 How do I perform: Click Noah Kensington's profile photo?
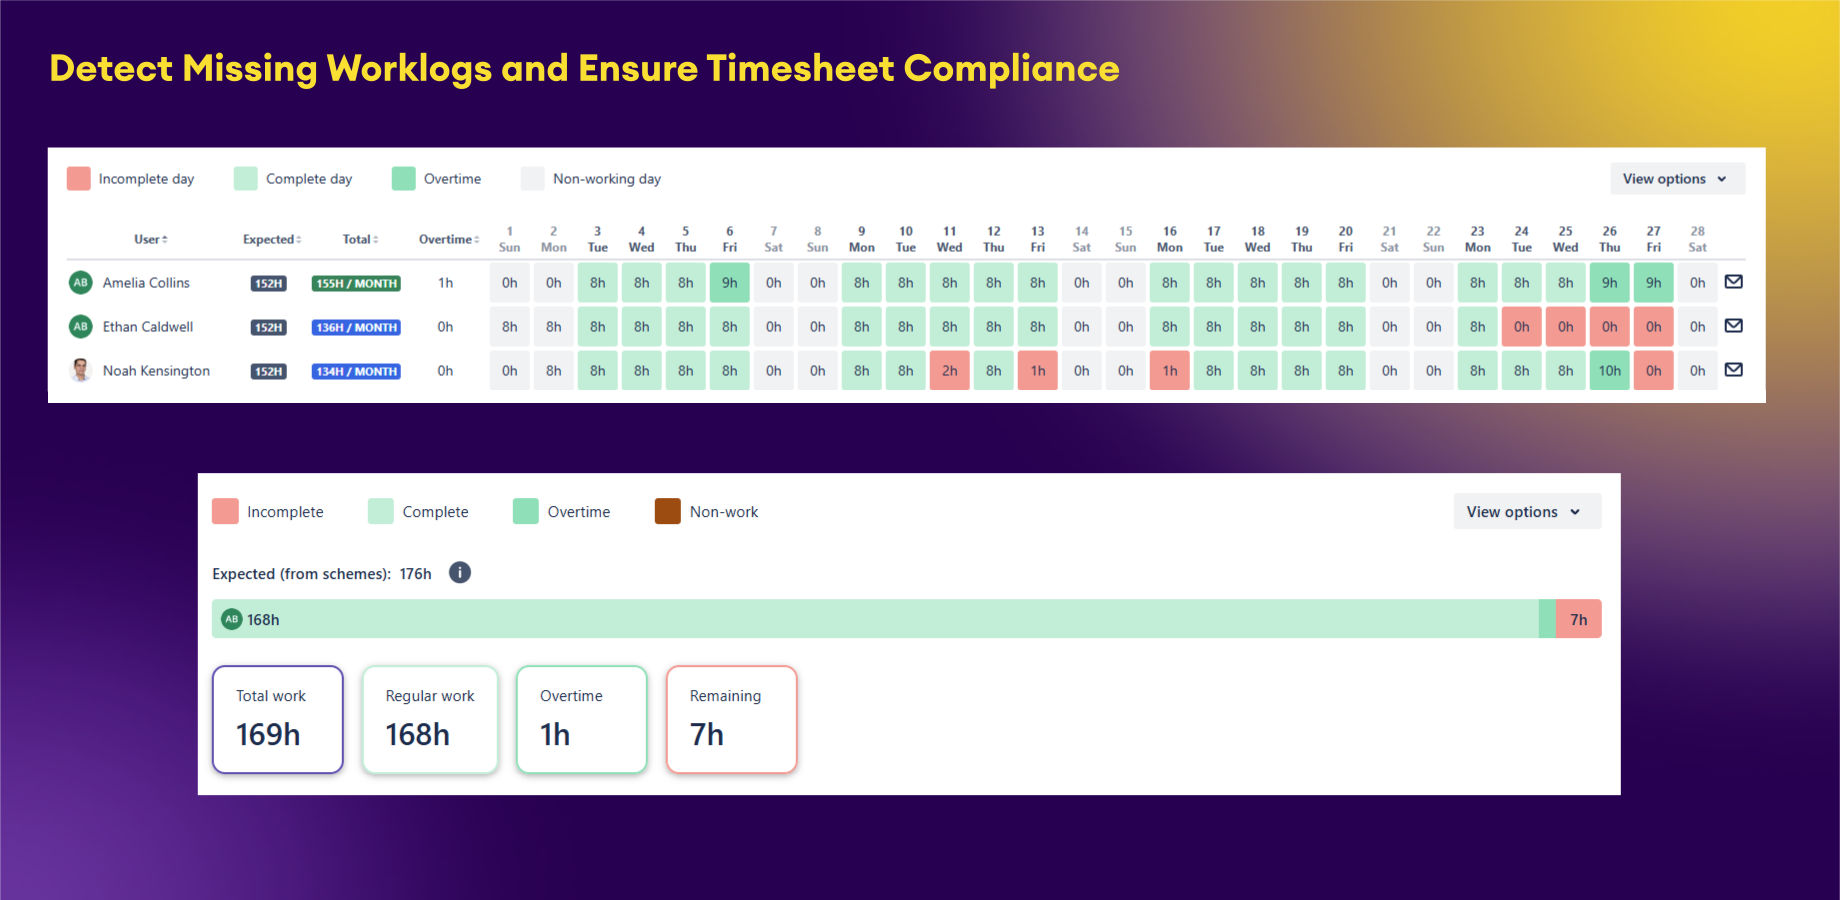[79, 370]
